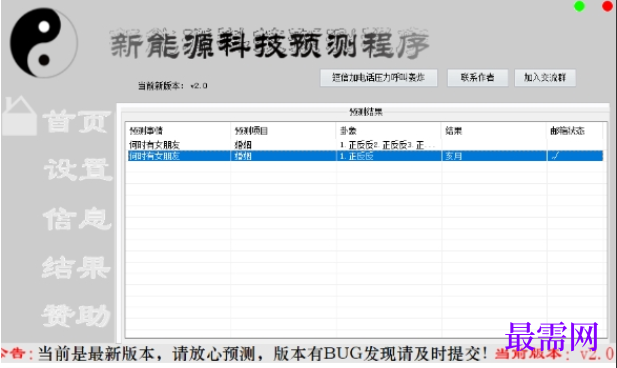The image size is (617, 368).
Task: Click 婚姻 in the unhighlighted row
Action: [x=243, y=145]
